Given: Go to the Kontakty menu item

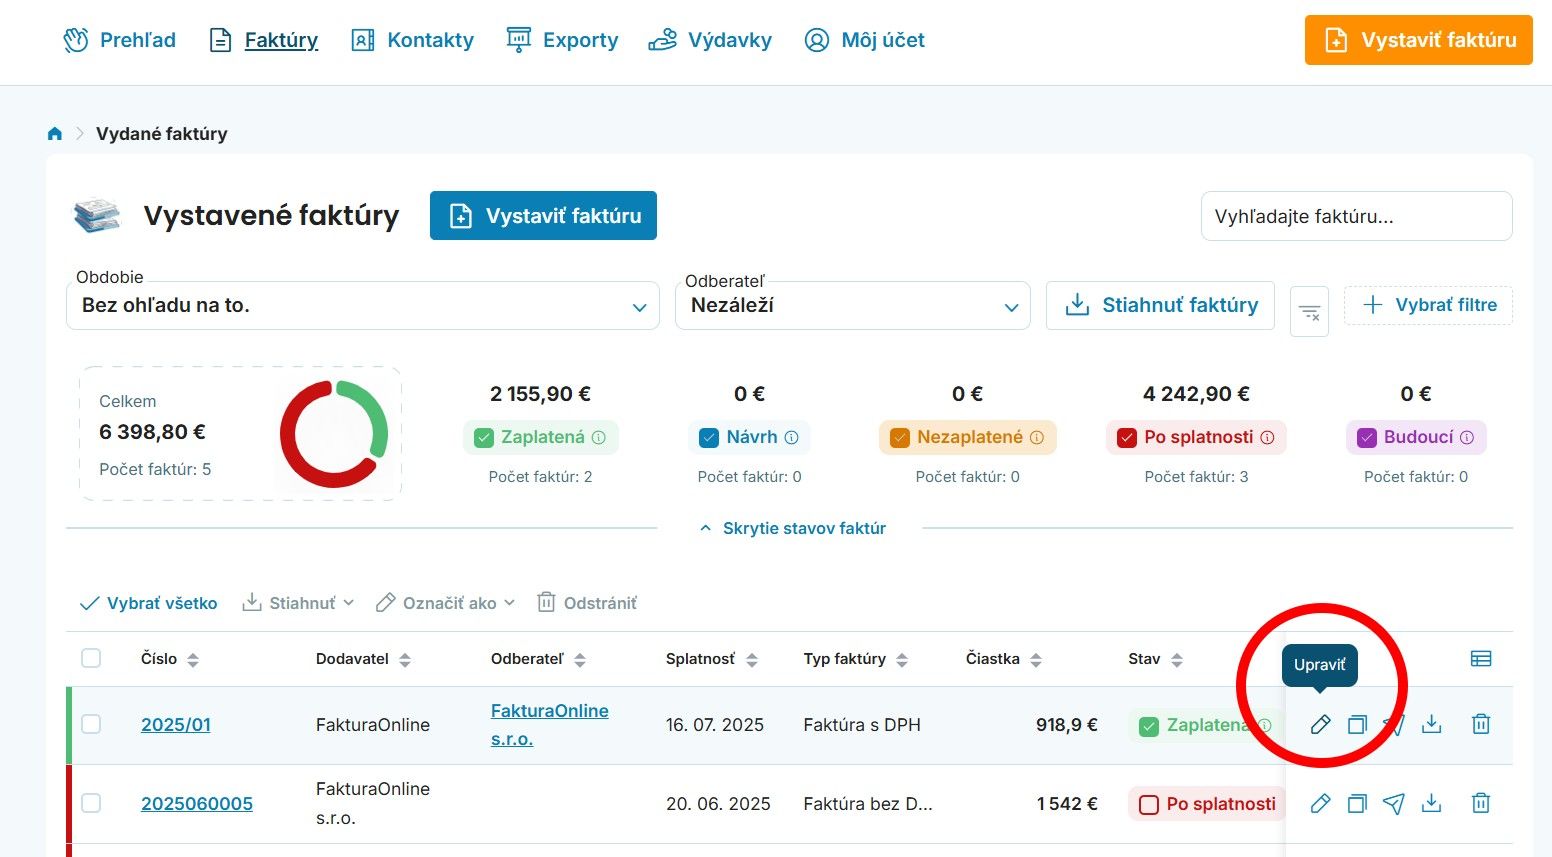Looking at the screenshot, I should click(413, 40).
